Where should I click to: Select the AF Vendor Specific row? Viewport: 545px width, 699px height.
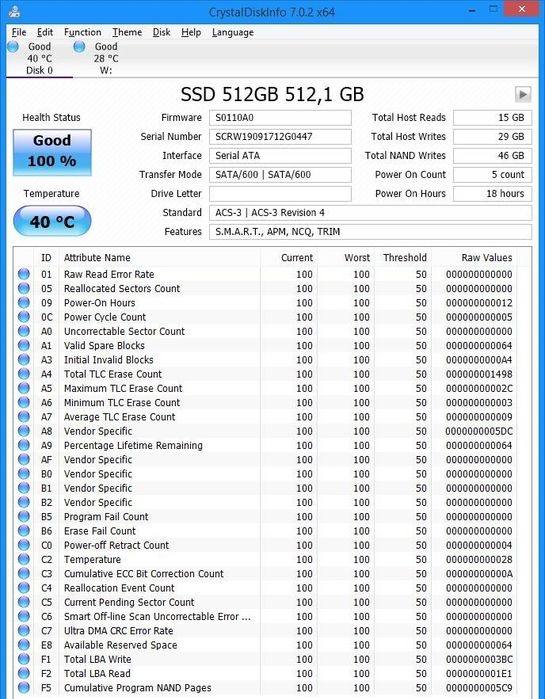click(x=266, y=460)
